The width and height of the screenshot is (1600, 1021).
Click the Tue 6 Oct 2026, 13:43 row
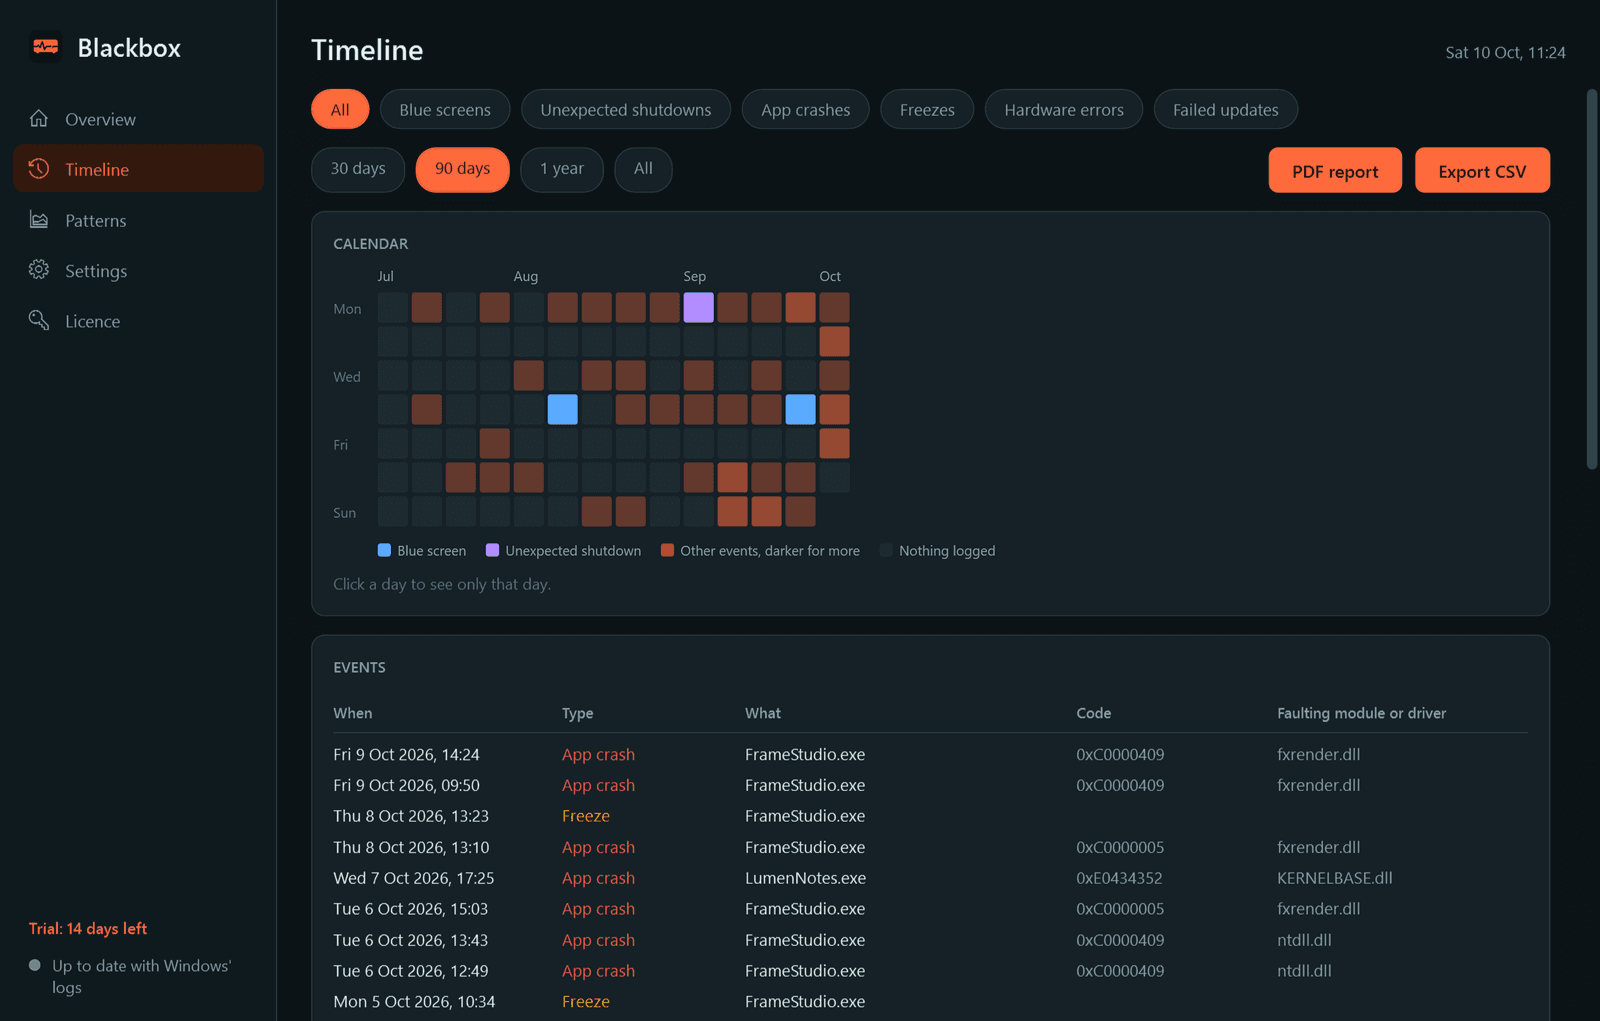[x=930, y=940]
